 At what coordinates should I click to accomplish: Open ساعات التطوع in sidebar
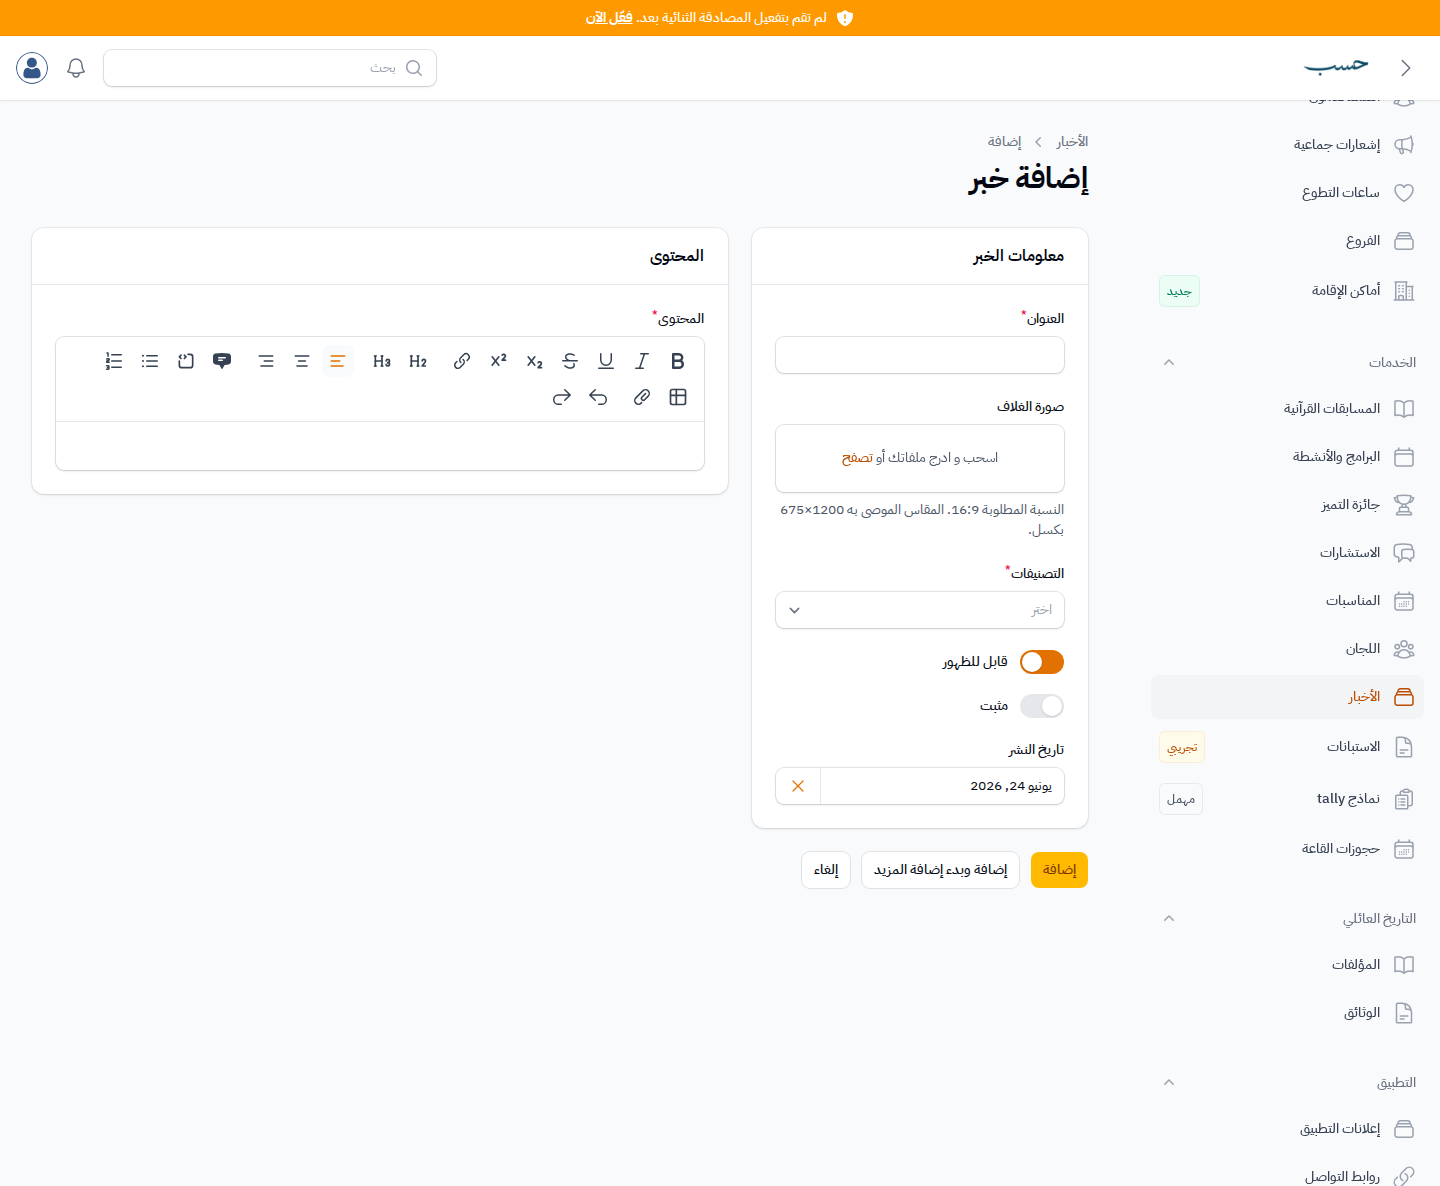coord(1287,193)
